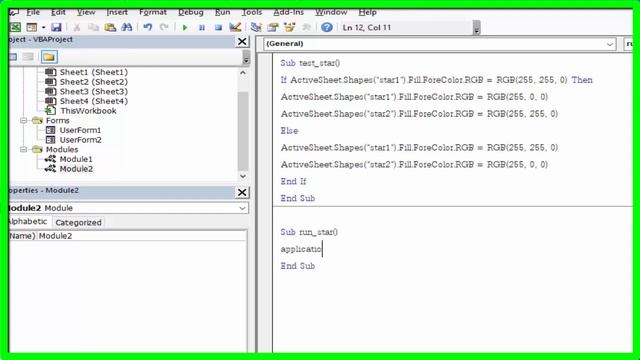Click project tree scrollbar up arrow
The height and width of the screenshot is (360, 640).
coord(243,73)
